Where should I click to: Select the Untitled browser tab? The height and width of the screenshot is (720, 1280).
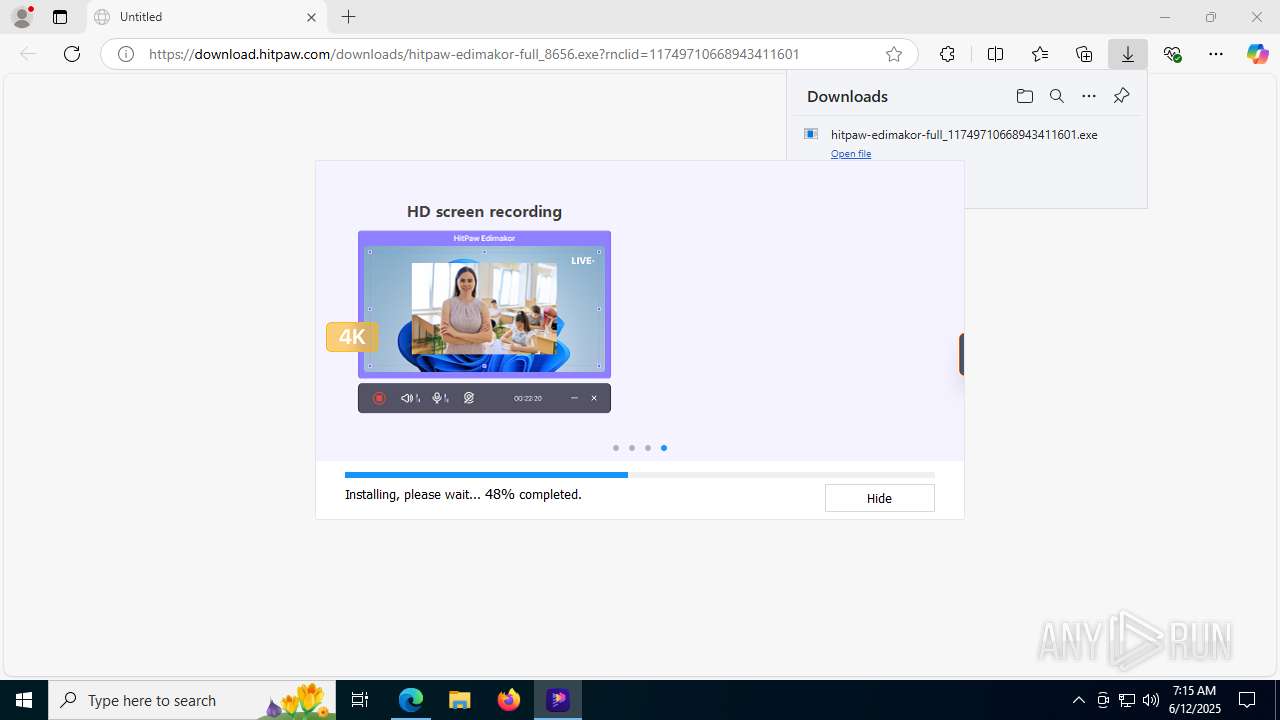[x=207, y=17]
